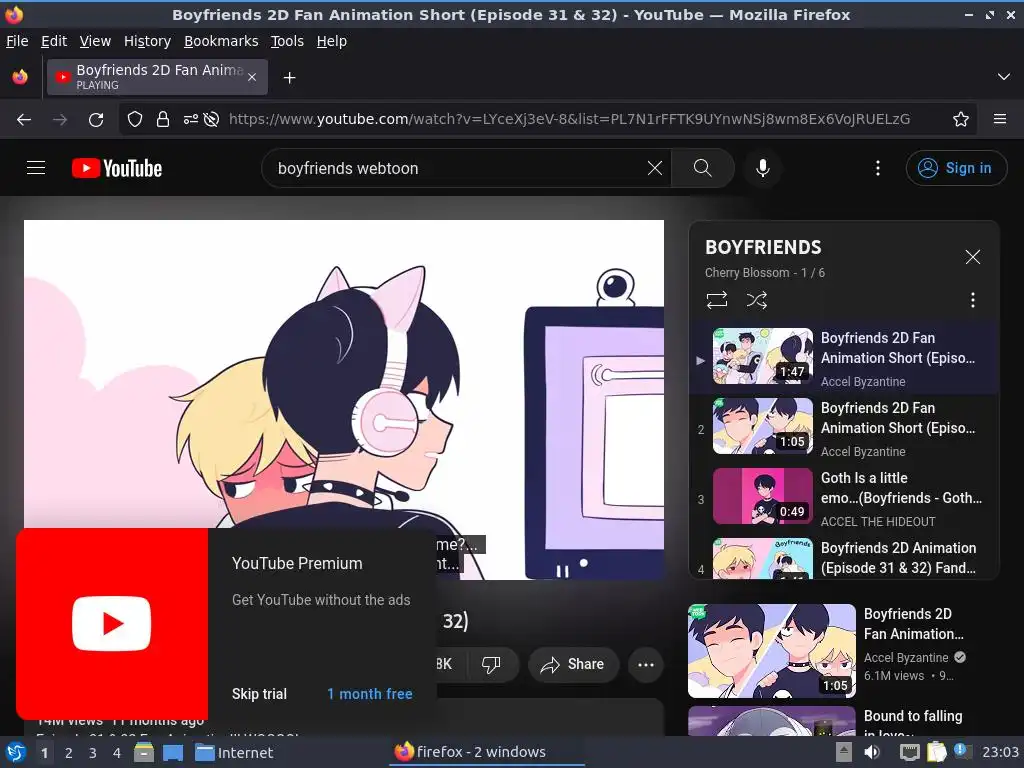Open more actions ellipsis under video
Screen dimensions: 1024x768
646,665
